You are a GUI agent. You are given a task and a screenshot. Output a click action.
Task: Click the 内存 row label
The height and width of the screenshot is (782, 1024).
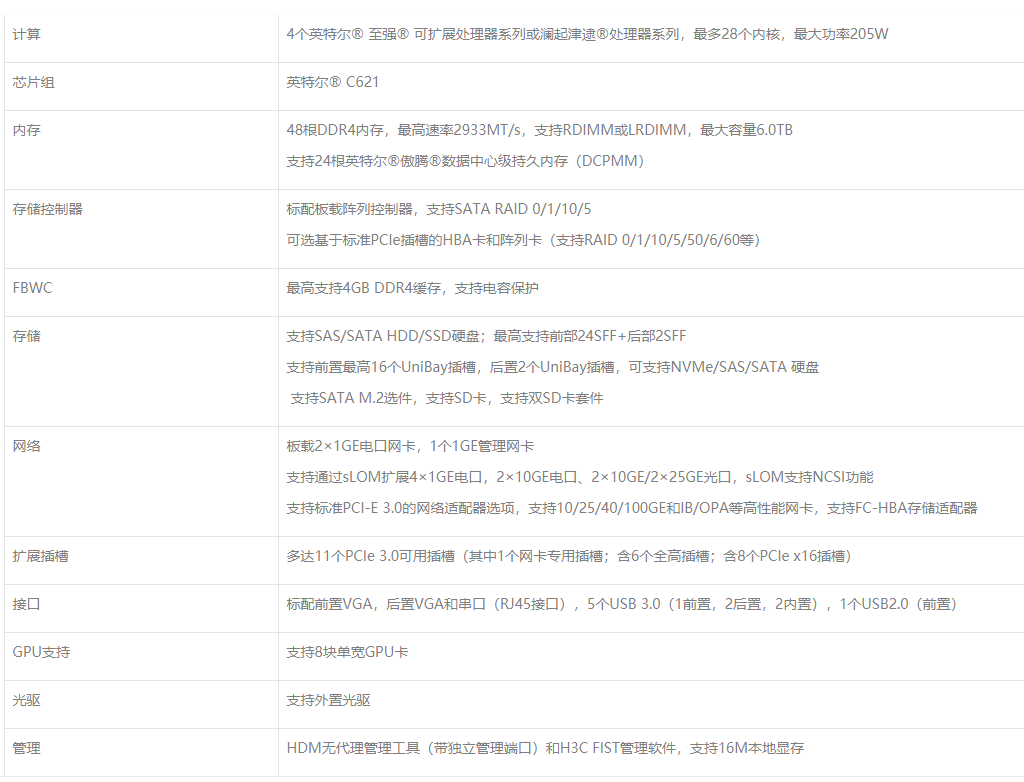coord(27,131)
